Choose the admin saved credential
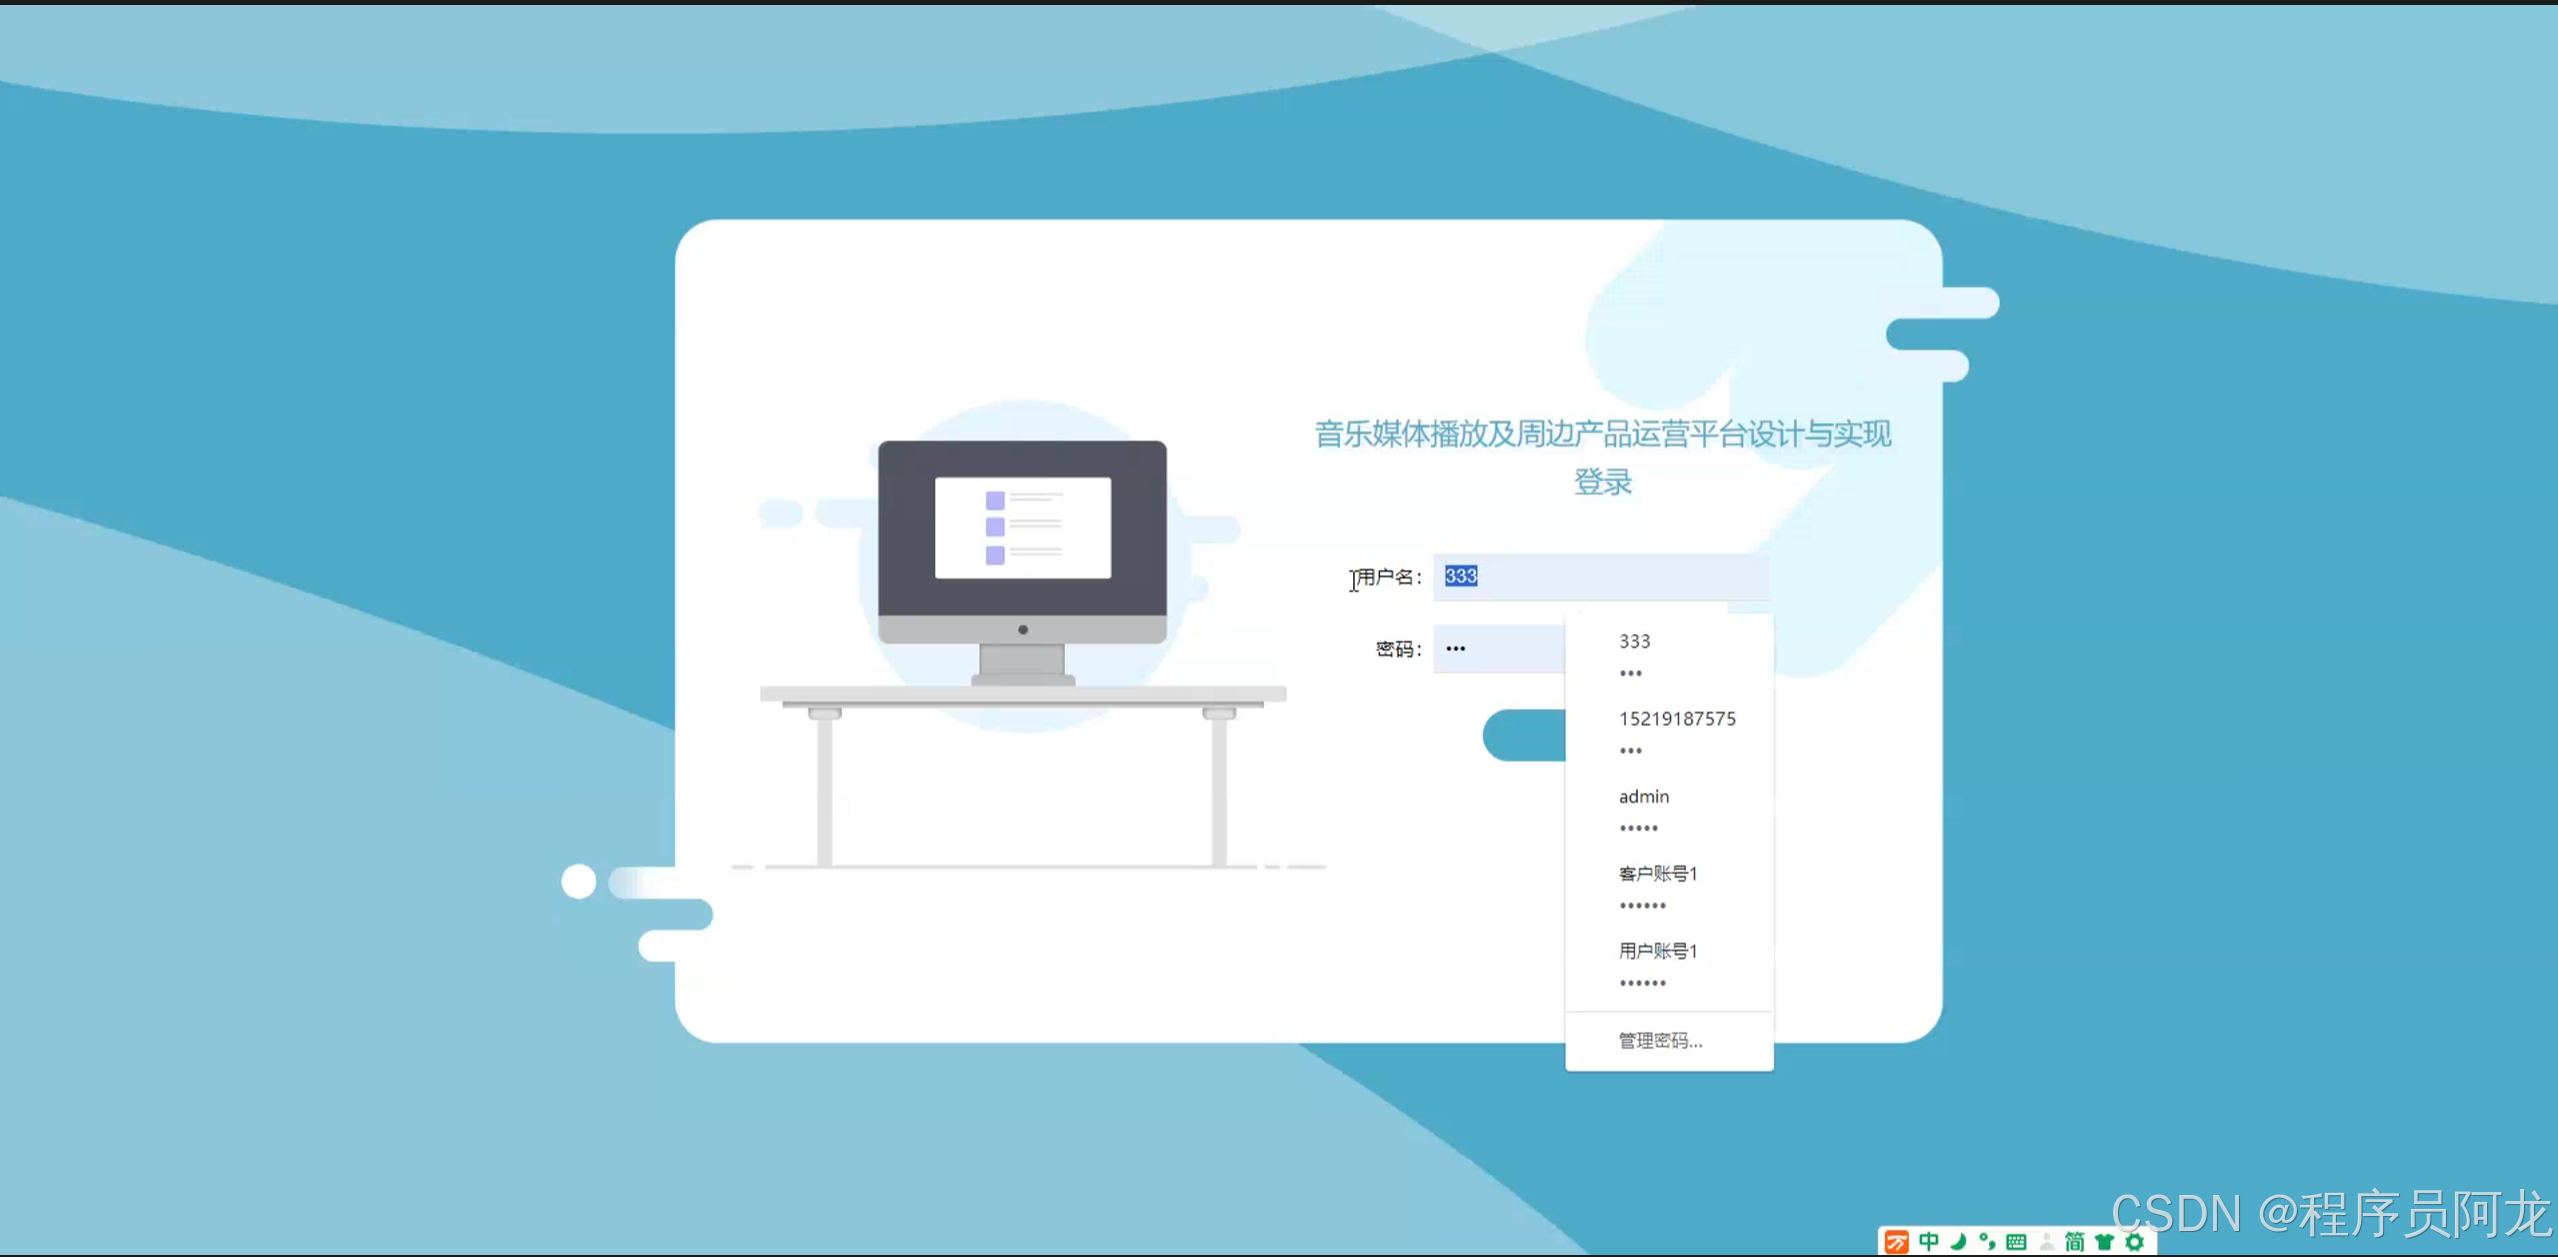This screenshot has height=1257, width=2558. point(1668,809)
